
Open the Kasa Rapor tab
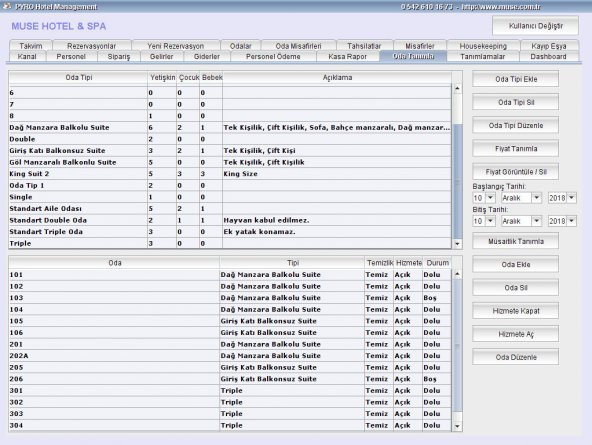point(347,56)
